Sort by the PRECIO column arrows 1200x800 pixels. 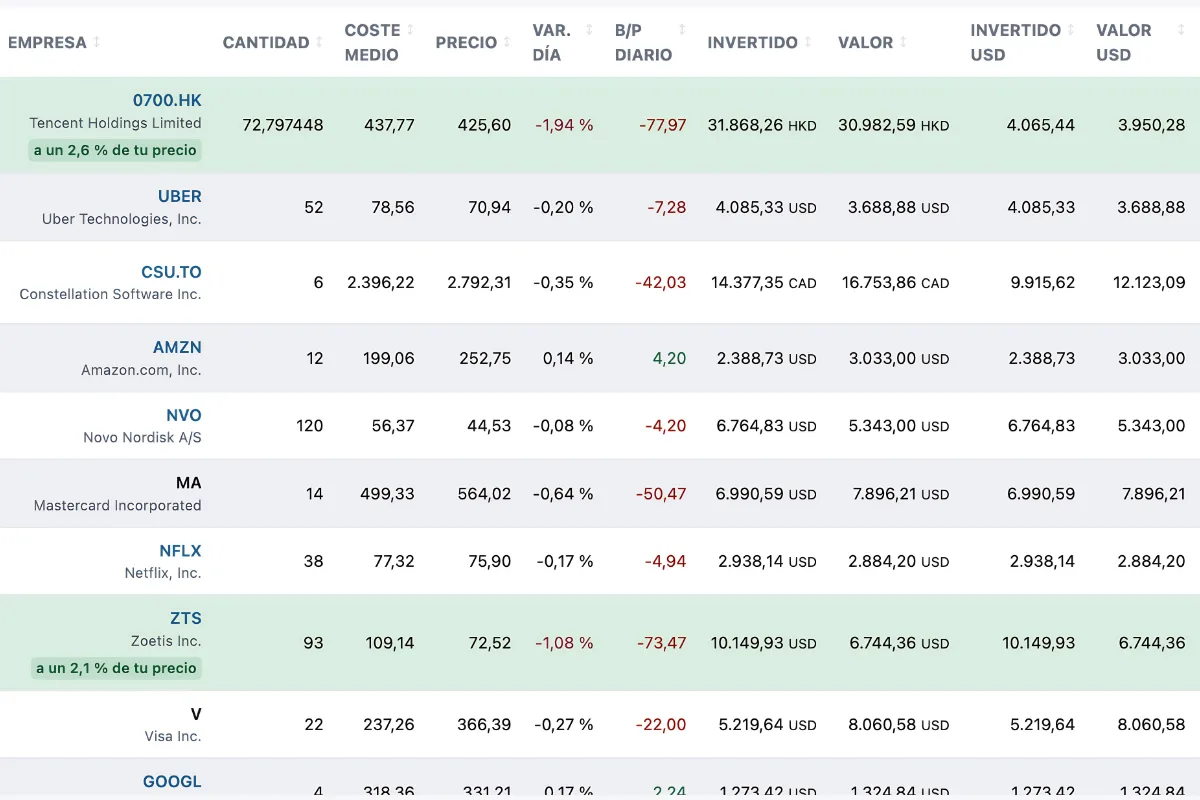(x=506, y=42)
